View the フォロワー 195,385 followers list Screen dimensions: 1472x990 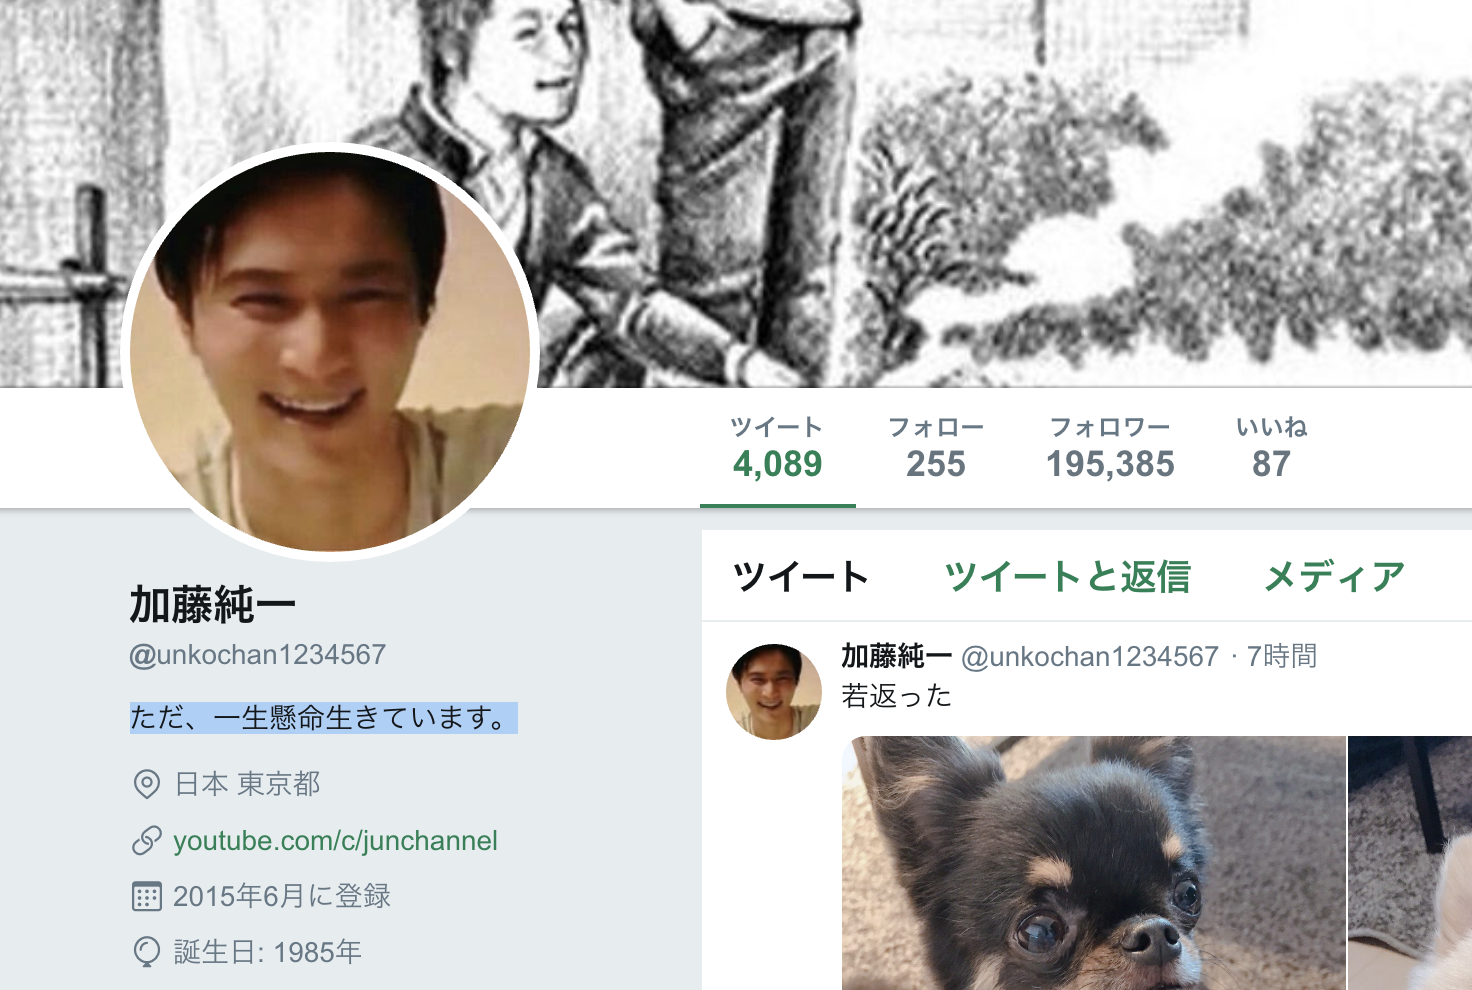pos(1110,449)
